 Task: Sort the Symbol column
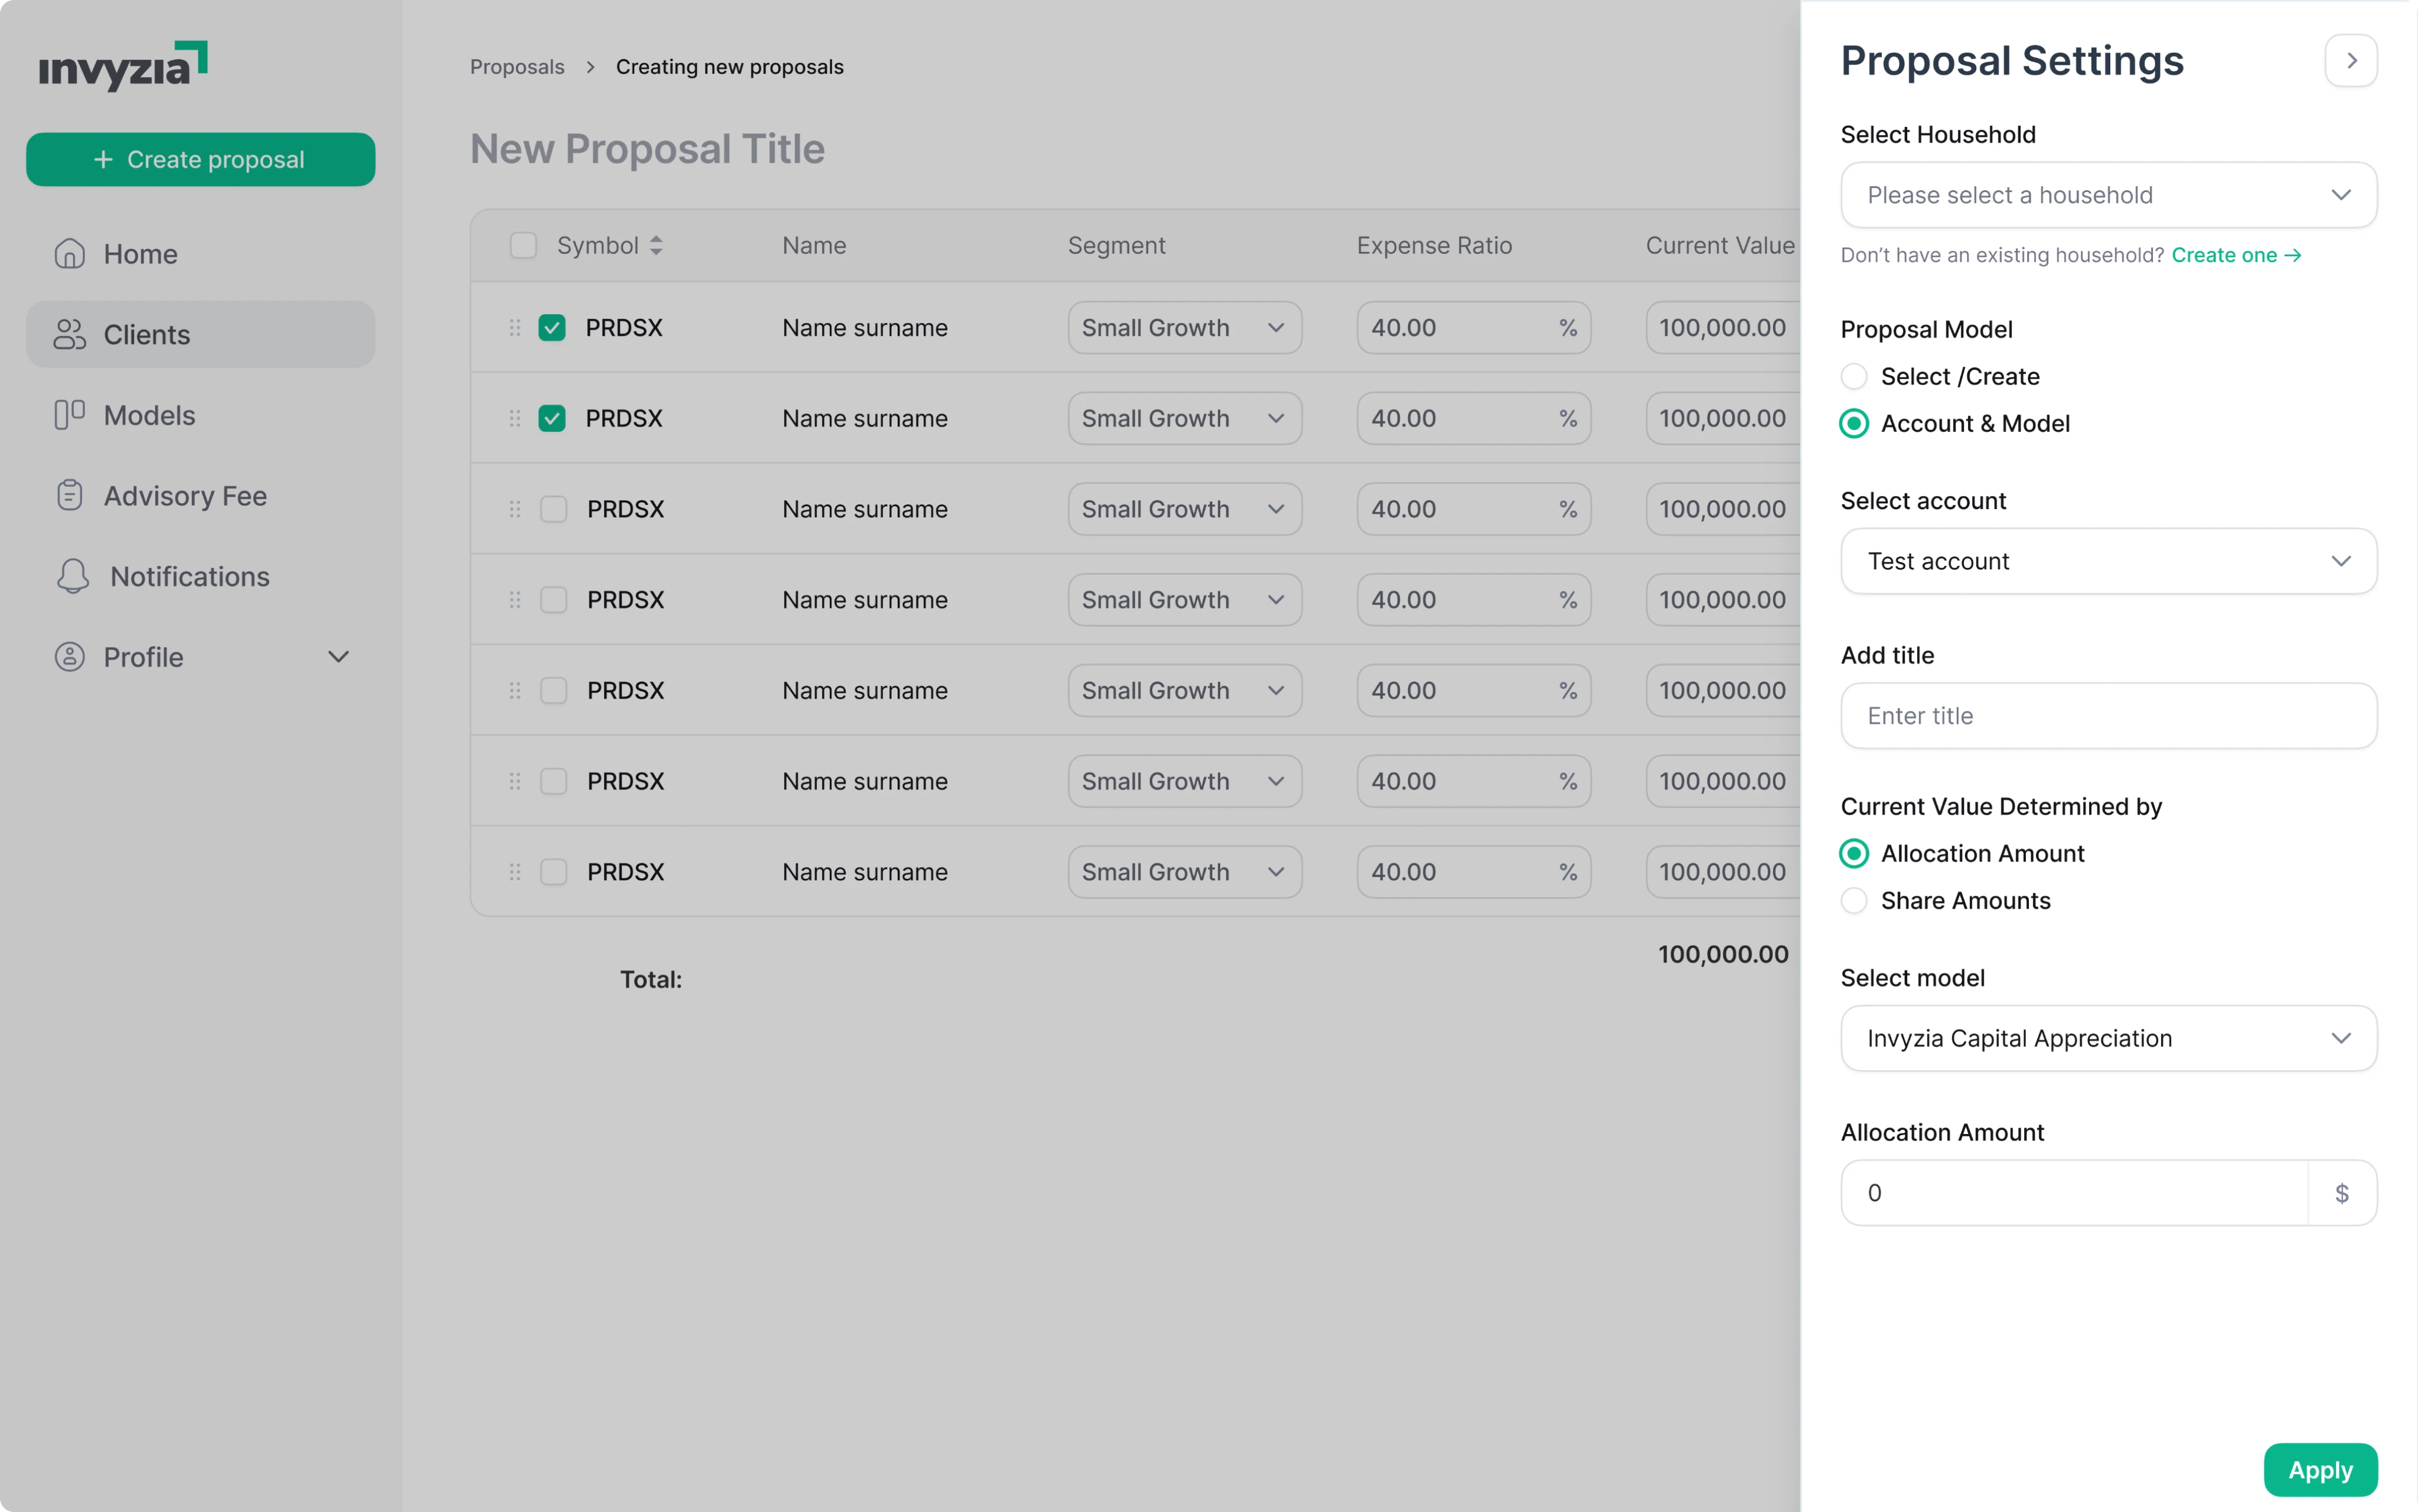(x=657, y=245)
